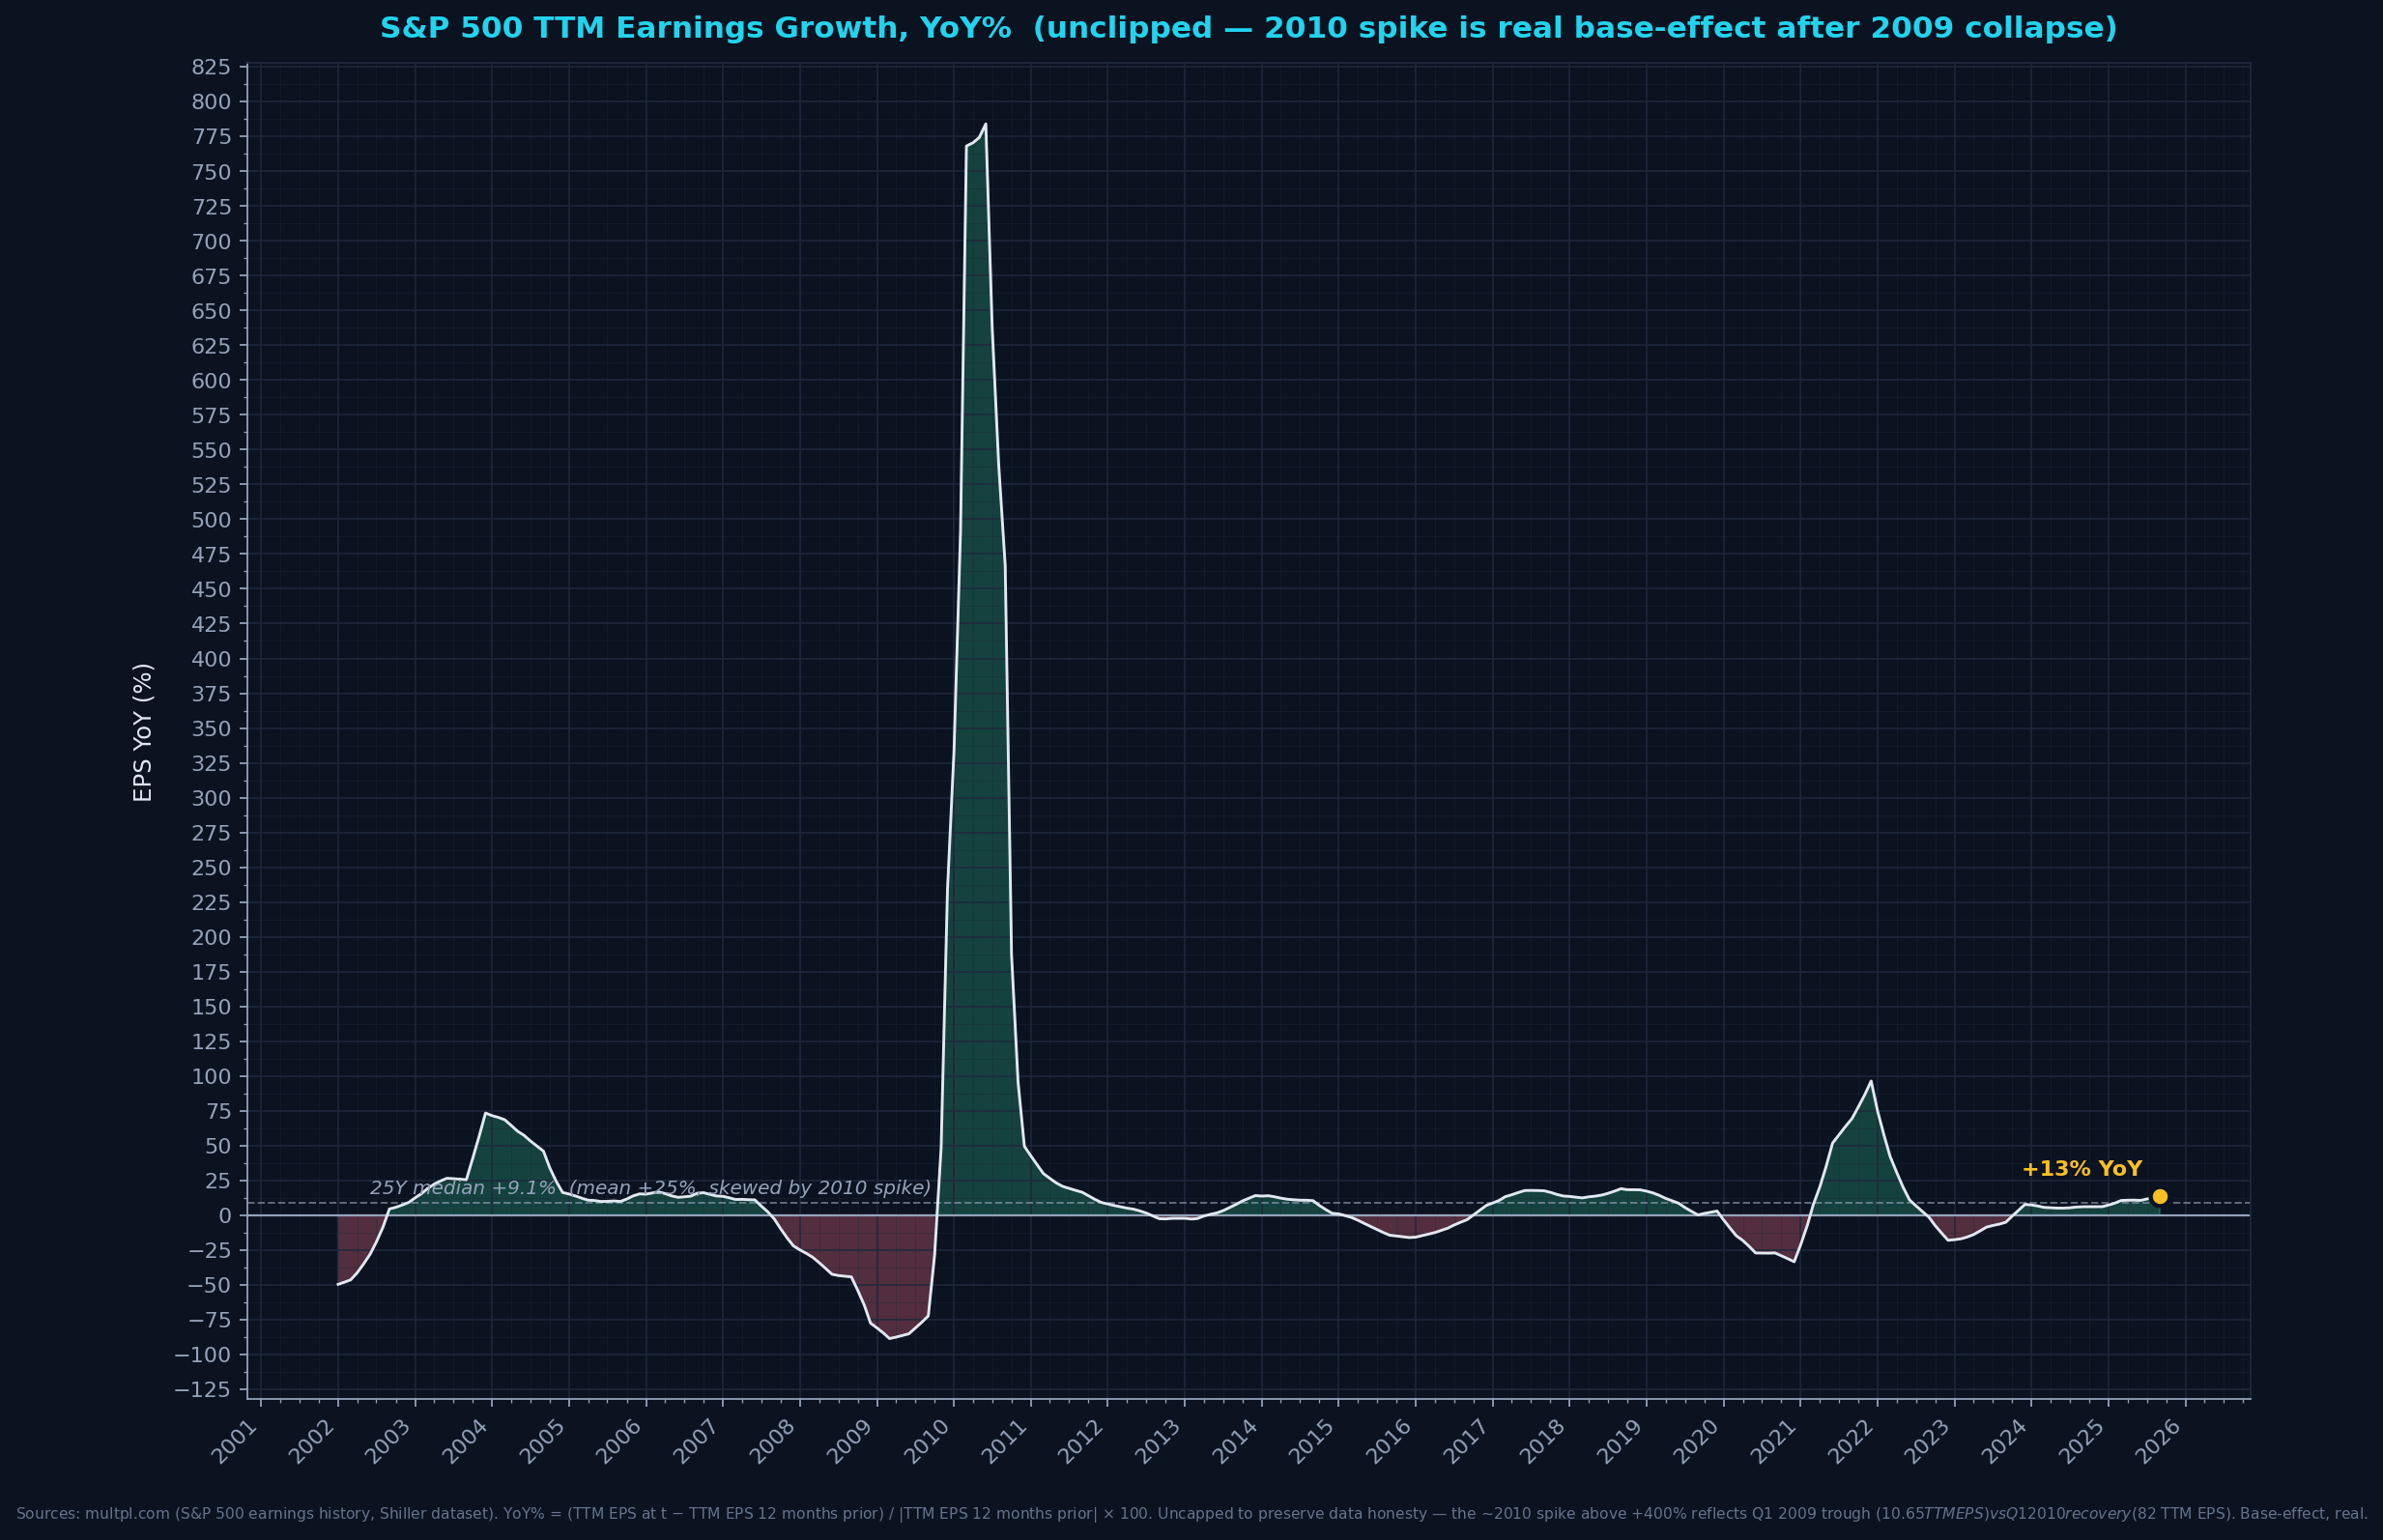
Task: Click the +13% YoY annotation label
Action: pyautogui.click(x=2082, y=1169)
